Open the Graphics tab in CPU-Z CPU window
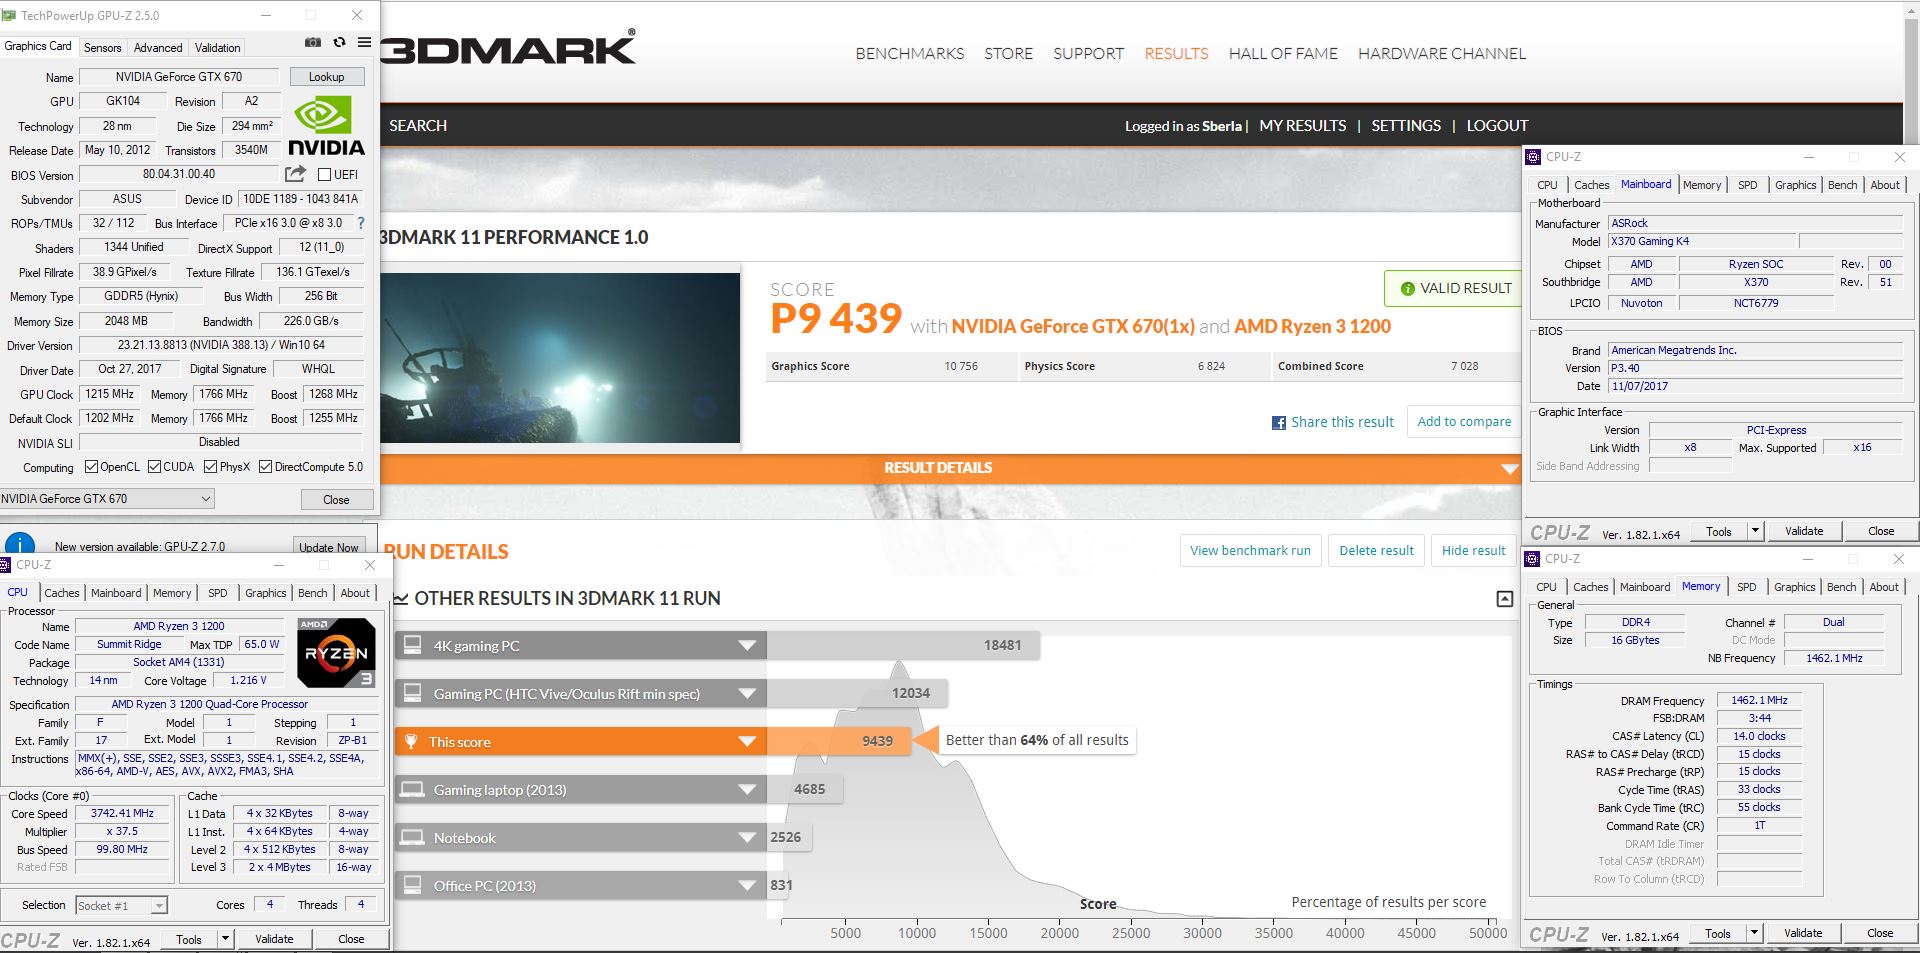 coord(265,593)
